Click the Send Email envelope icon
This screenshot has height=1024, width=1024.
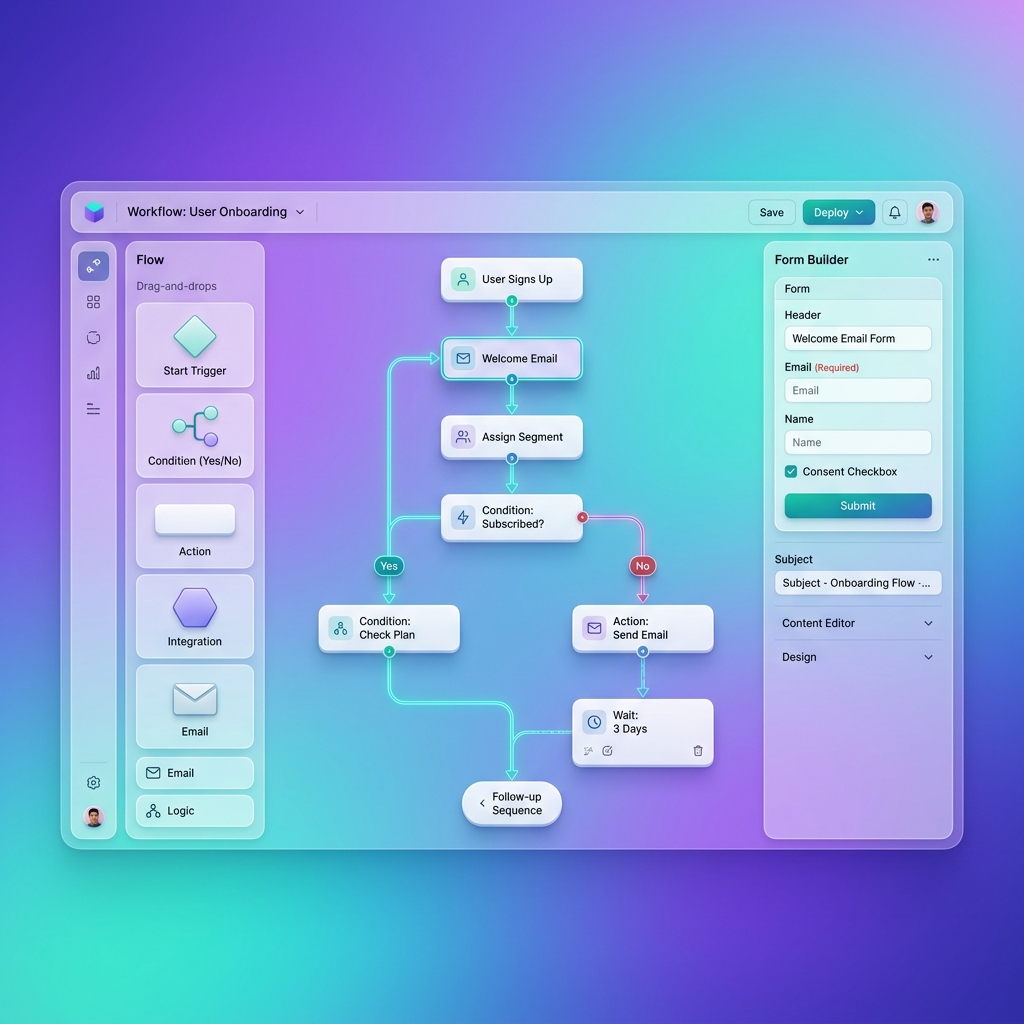pos(594,628)
